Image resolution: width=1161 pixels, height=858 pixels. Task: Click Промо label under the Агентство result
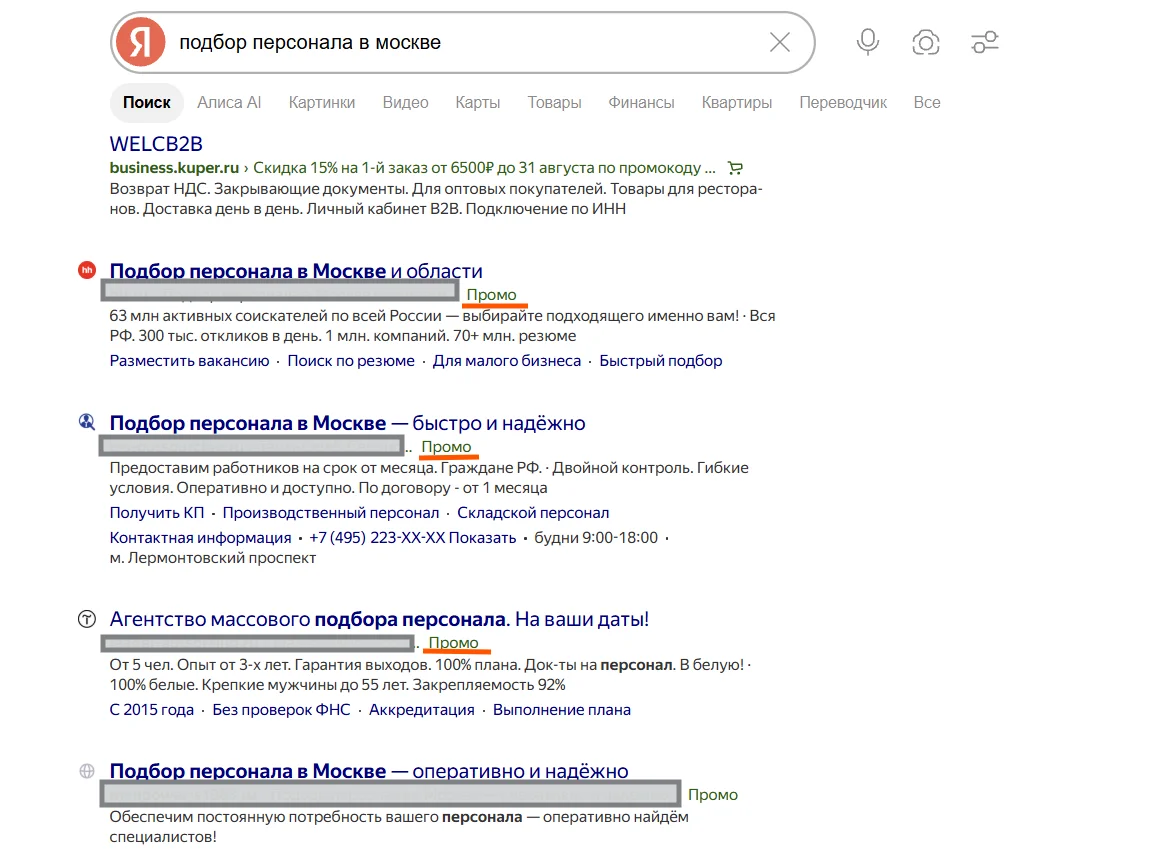tap(454, 643)
